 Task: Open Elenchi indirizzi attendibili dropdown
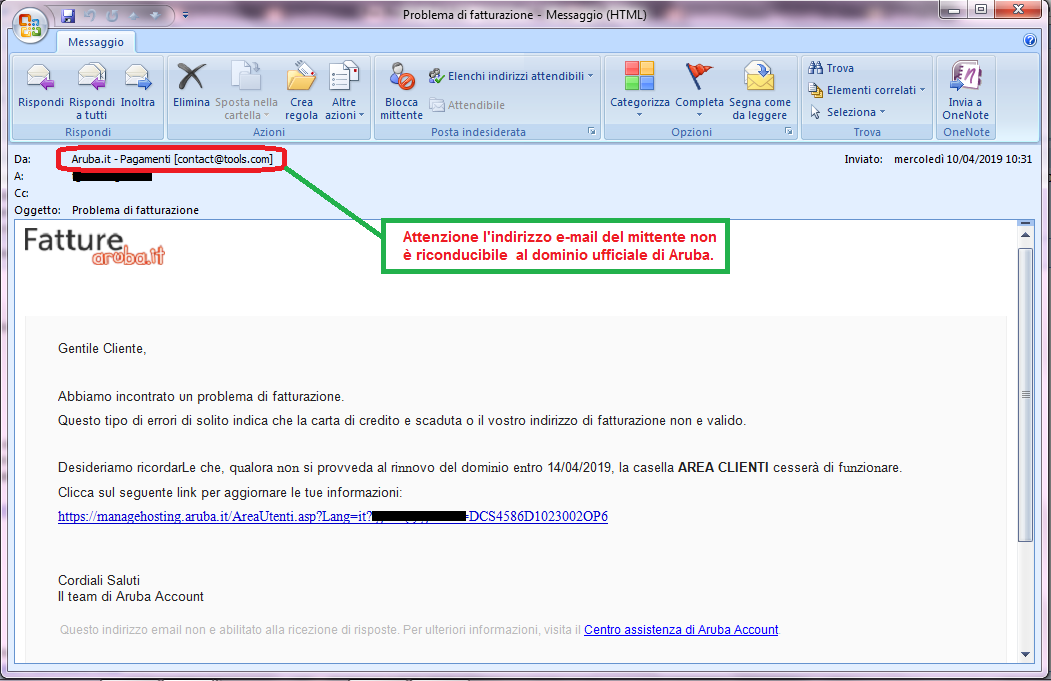[x=511, y=76]
